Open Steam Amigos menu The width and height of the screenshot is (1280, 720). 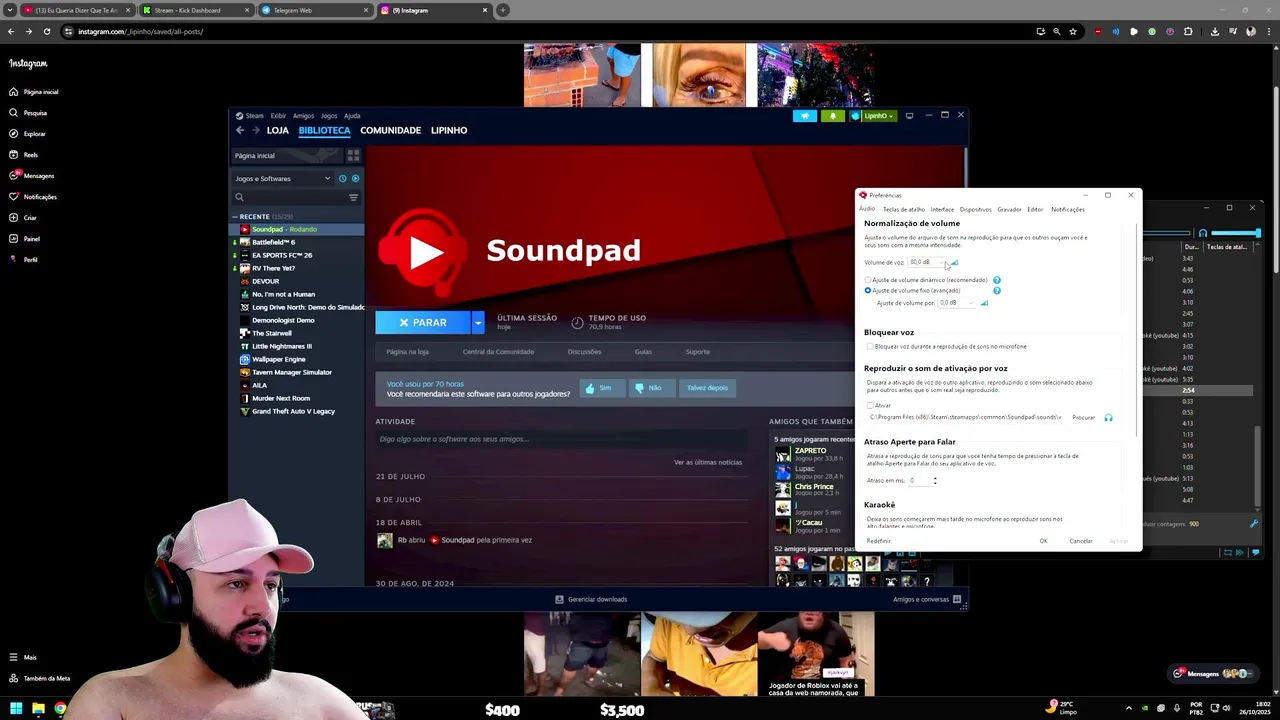303,116
